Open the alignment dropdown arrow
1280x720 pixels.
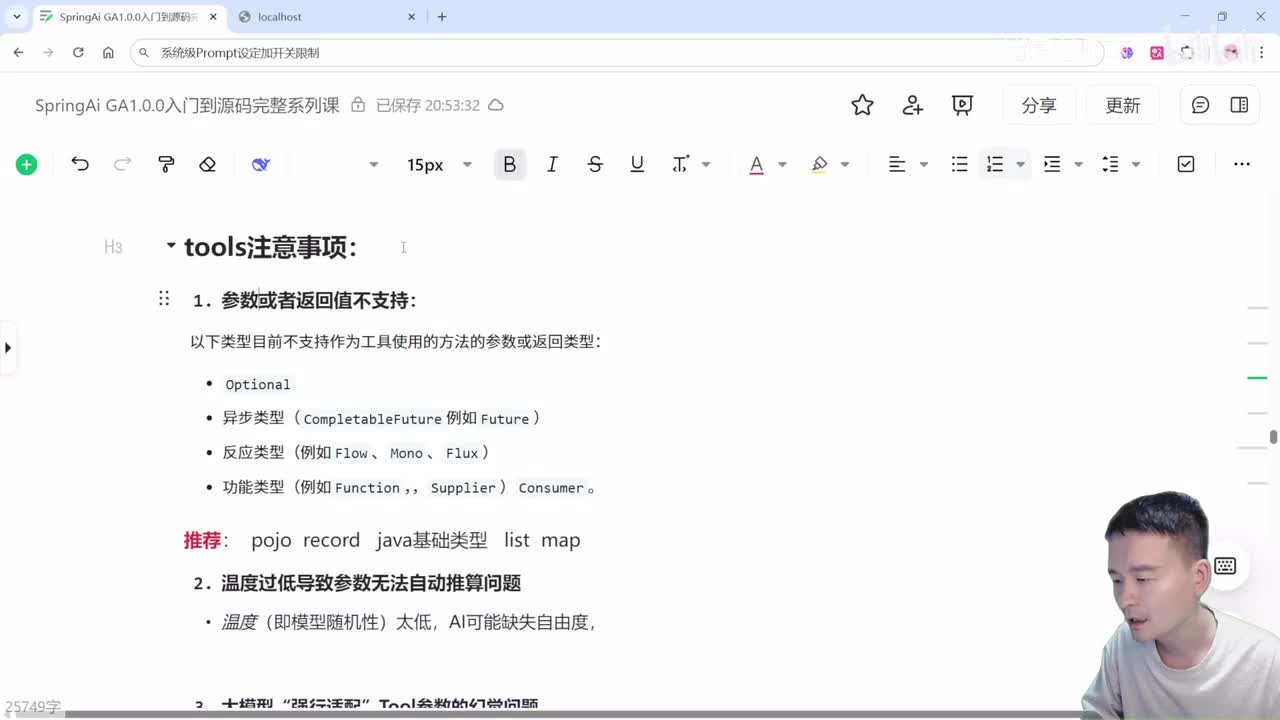pyautogui.click(x=923, y=164)
